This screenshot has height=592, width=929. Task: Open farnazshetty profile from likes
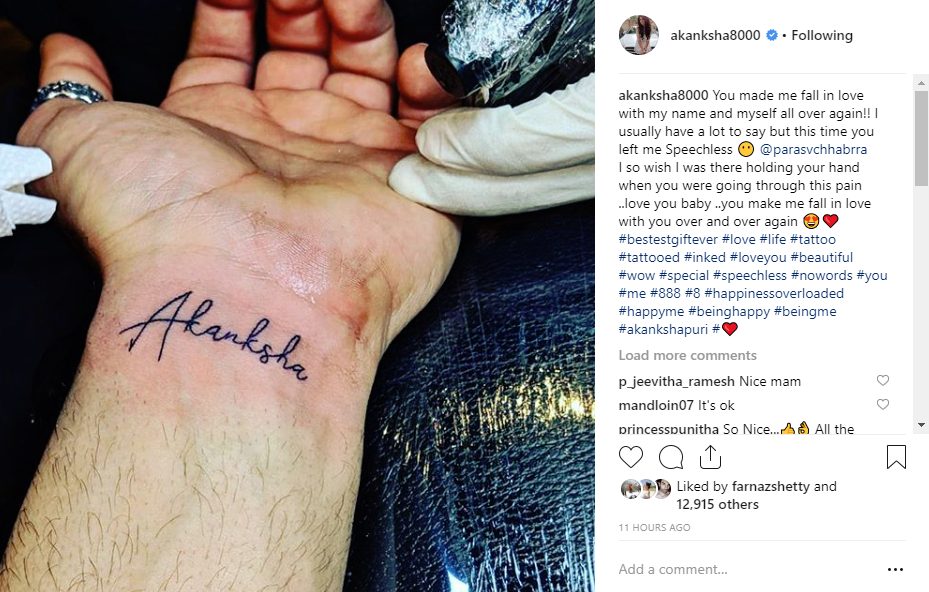771,487
